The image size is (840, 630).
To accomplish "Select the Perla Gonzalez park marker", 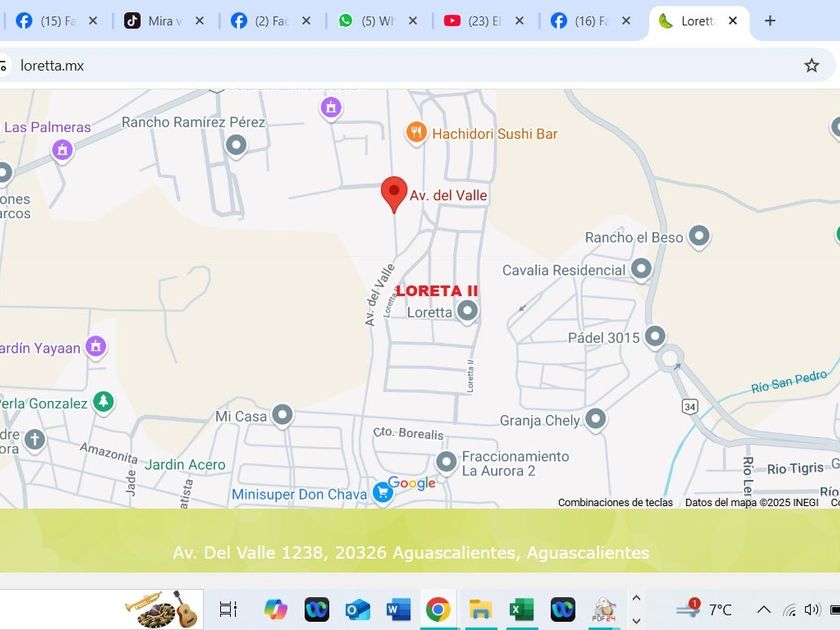I will (103, 402).
